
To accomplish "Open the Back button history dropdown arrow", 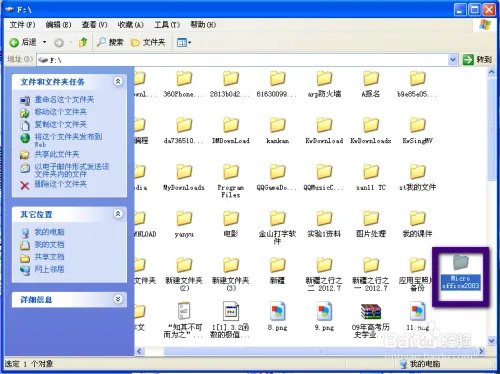I will point(44,42).
